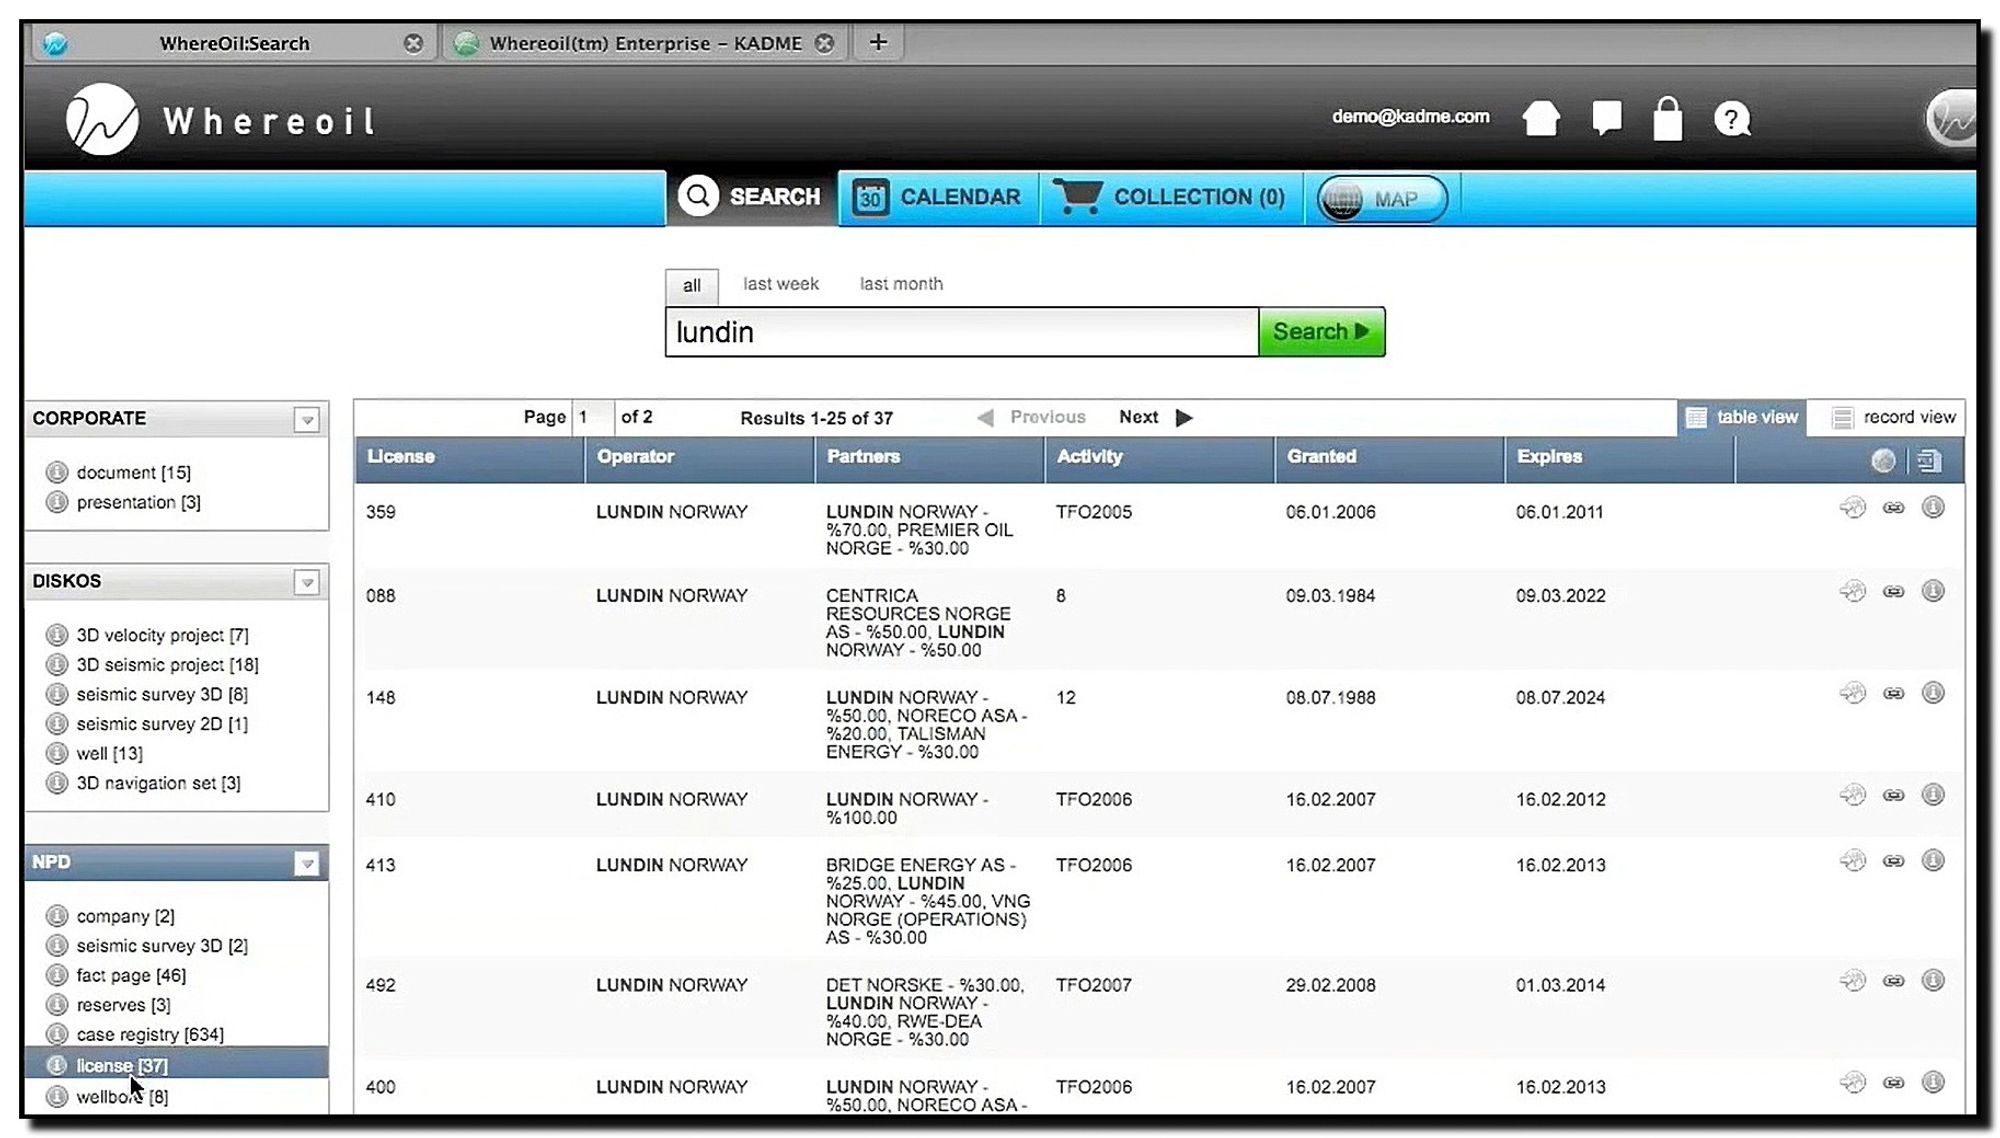Viewport: 2000px width, 1138px height.
Task: Select the 'last month' filter tab
Action: click(x=901, y=284)
